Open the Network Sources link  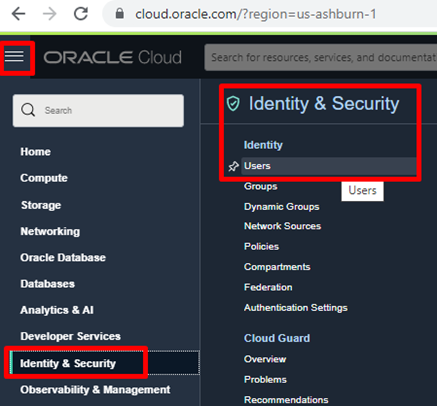(x=283, y=226)
